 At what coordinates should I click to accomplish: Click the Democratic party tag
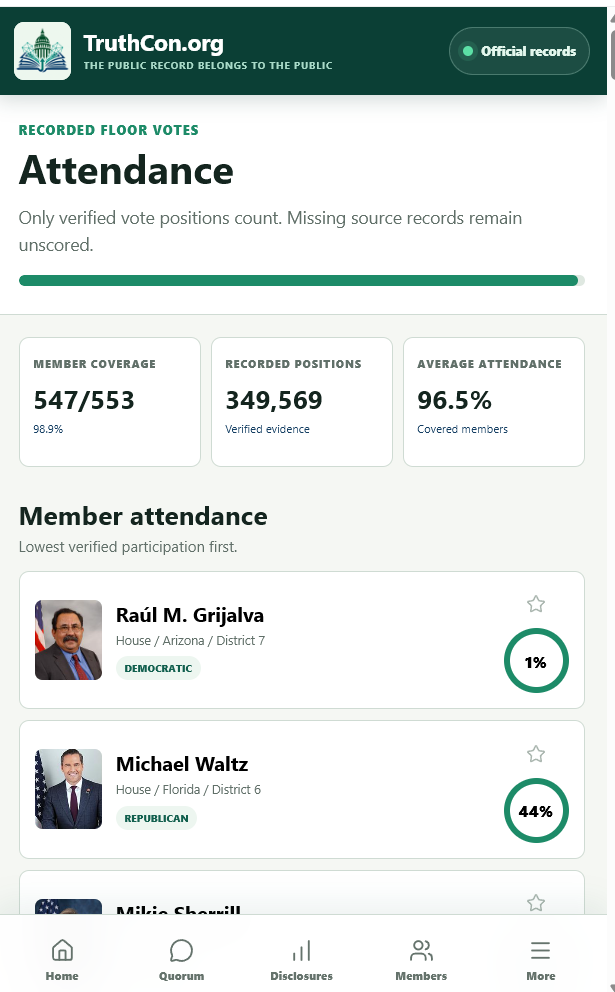click(x=158, y=668)
